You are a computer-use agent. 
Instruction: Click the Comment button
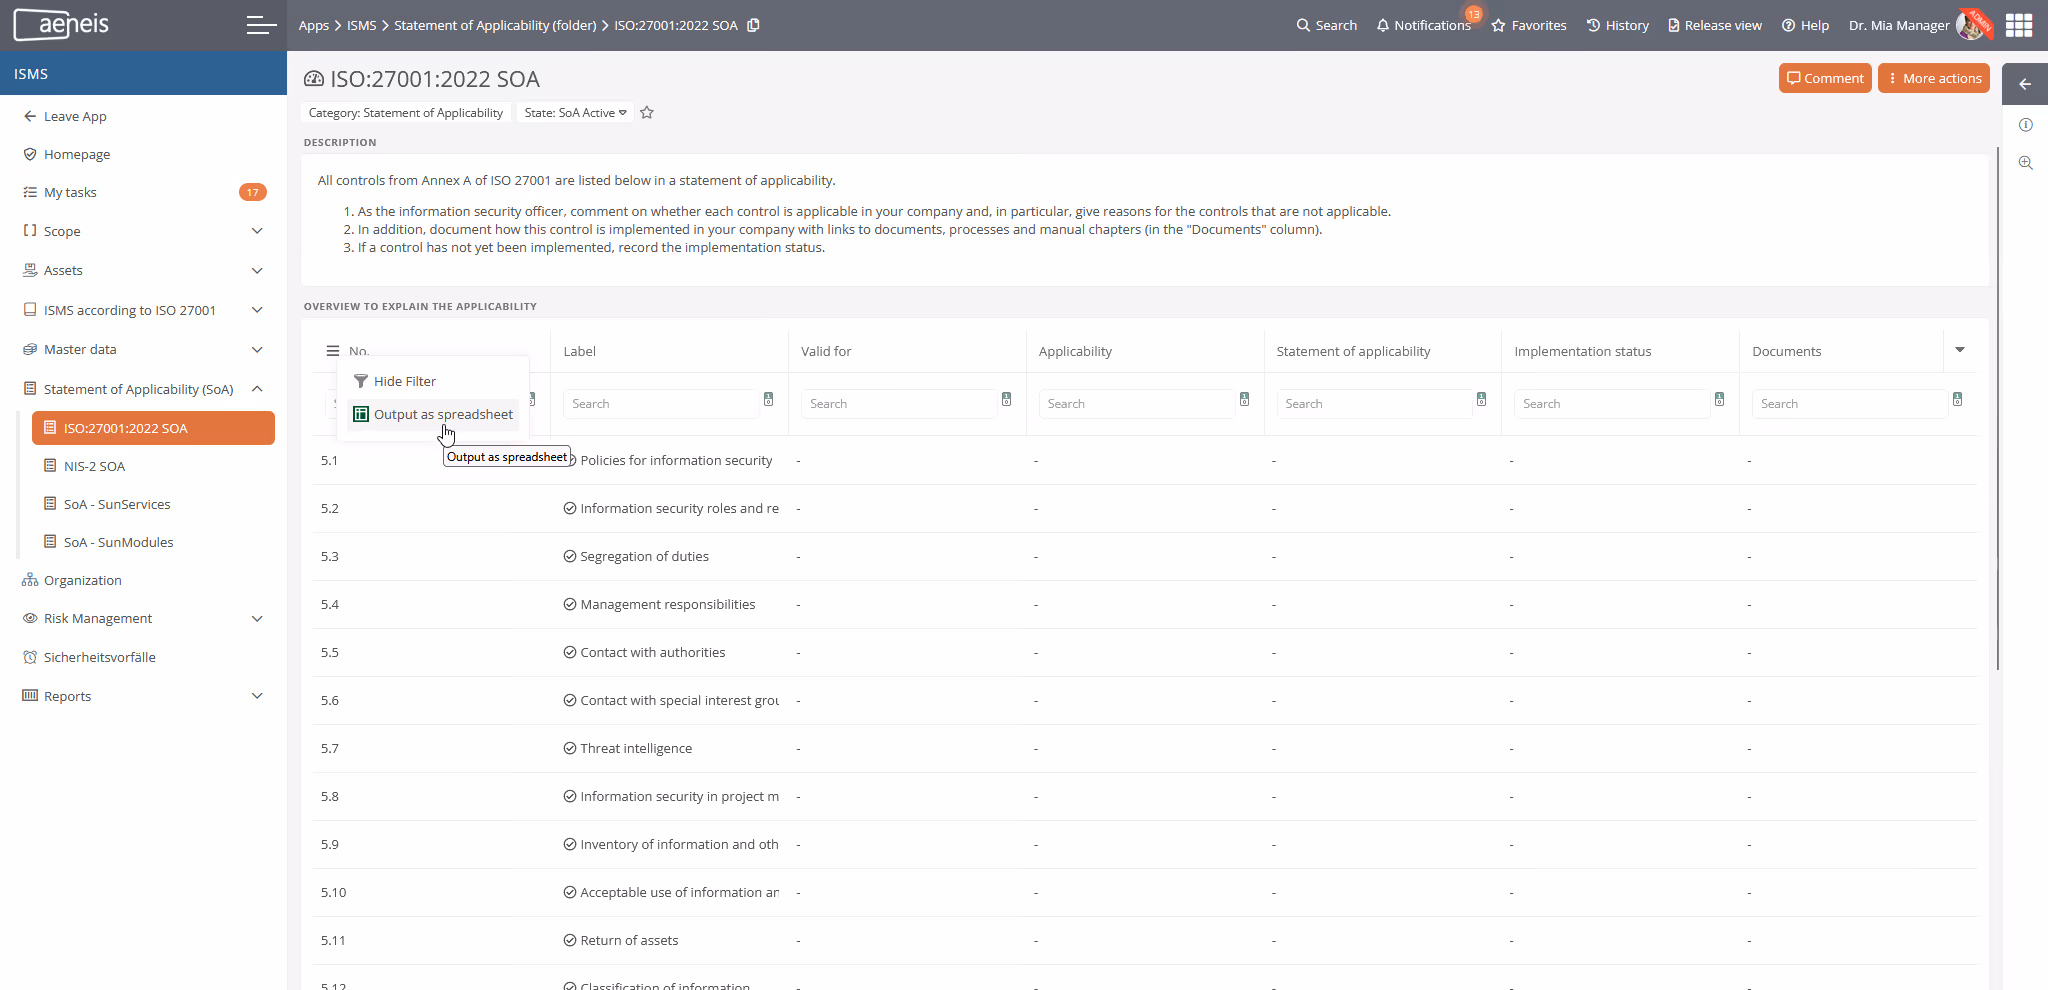1825,78
